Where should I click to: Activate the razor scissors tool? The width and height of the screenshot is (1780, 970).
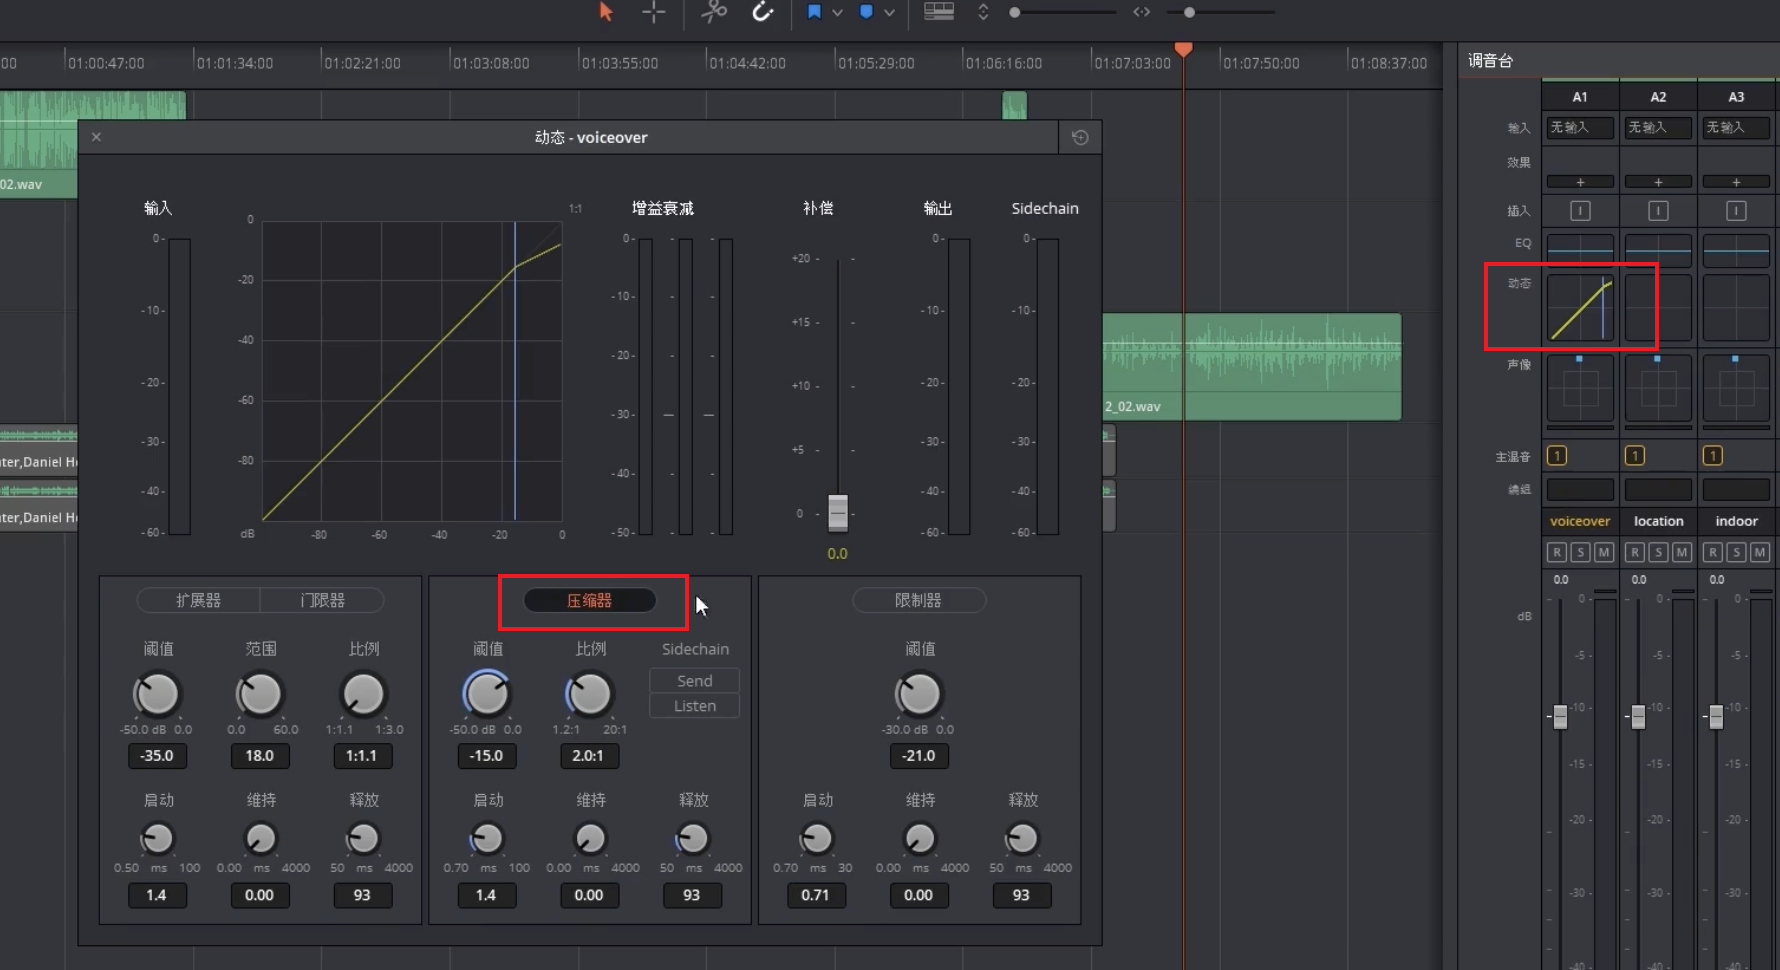coord(714,12)
